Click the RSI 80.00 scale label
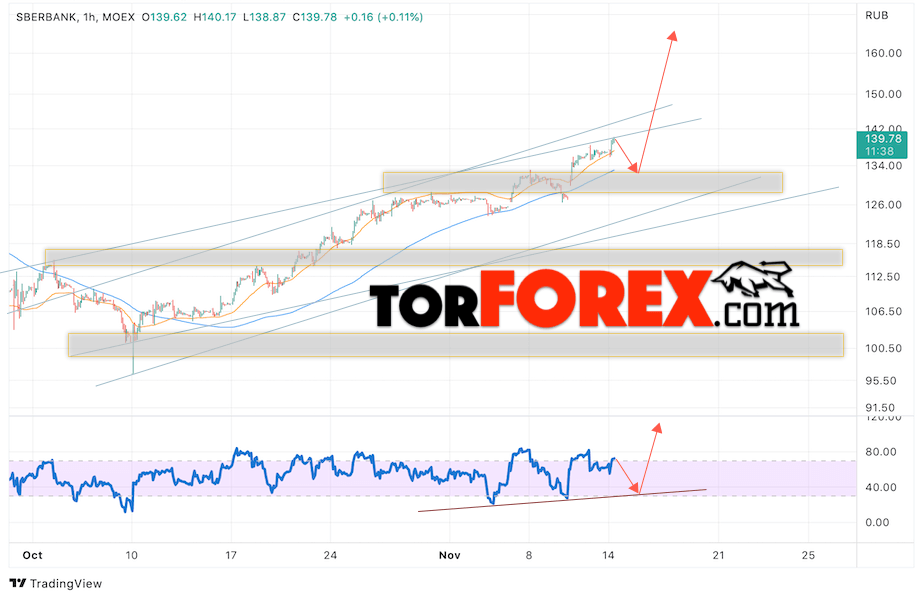Viewport: 923px width, 599px height. (x=881, y=452)
